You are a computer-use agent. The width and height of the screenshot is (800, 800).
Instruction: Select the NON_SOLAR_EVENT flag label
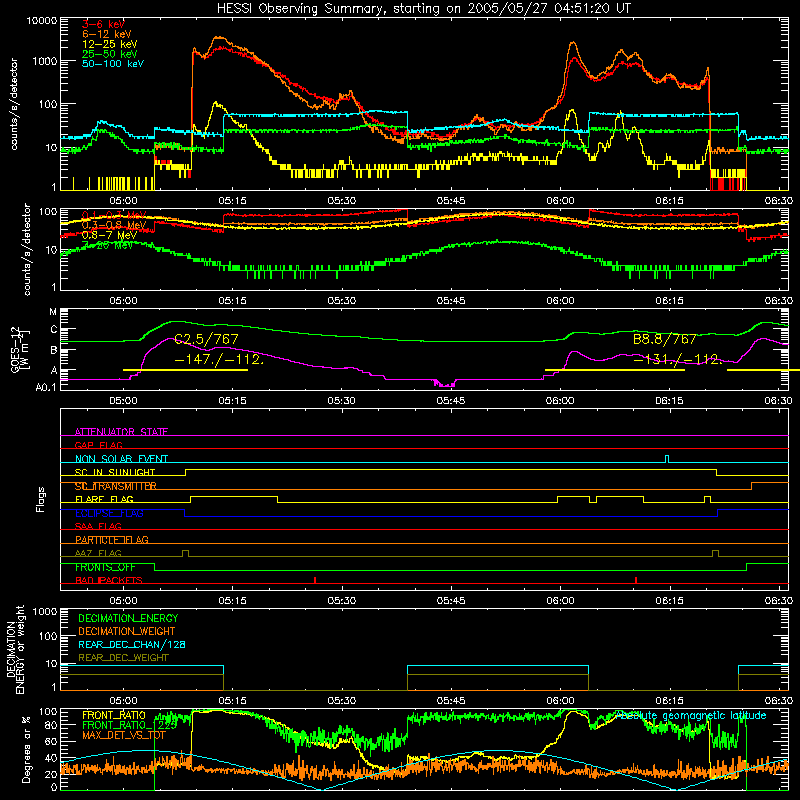pyautogui.click(x=121, y=459)
